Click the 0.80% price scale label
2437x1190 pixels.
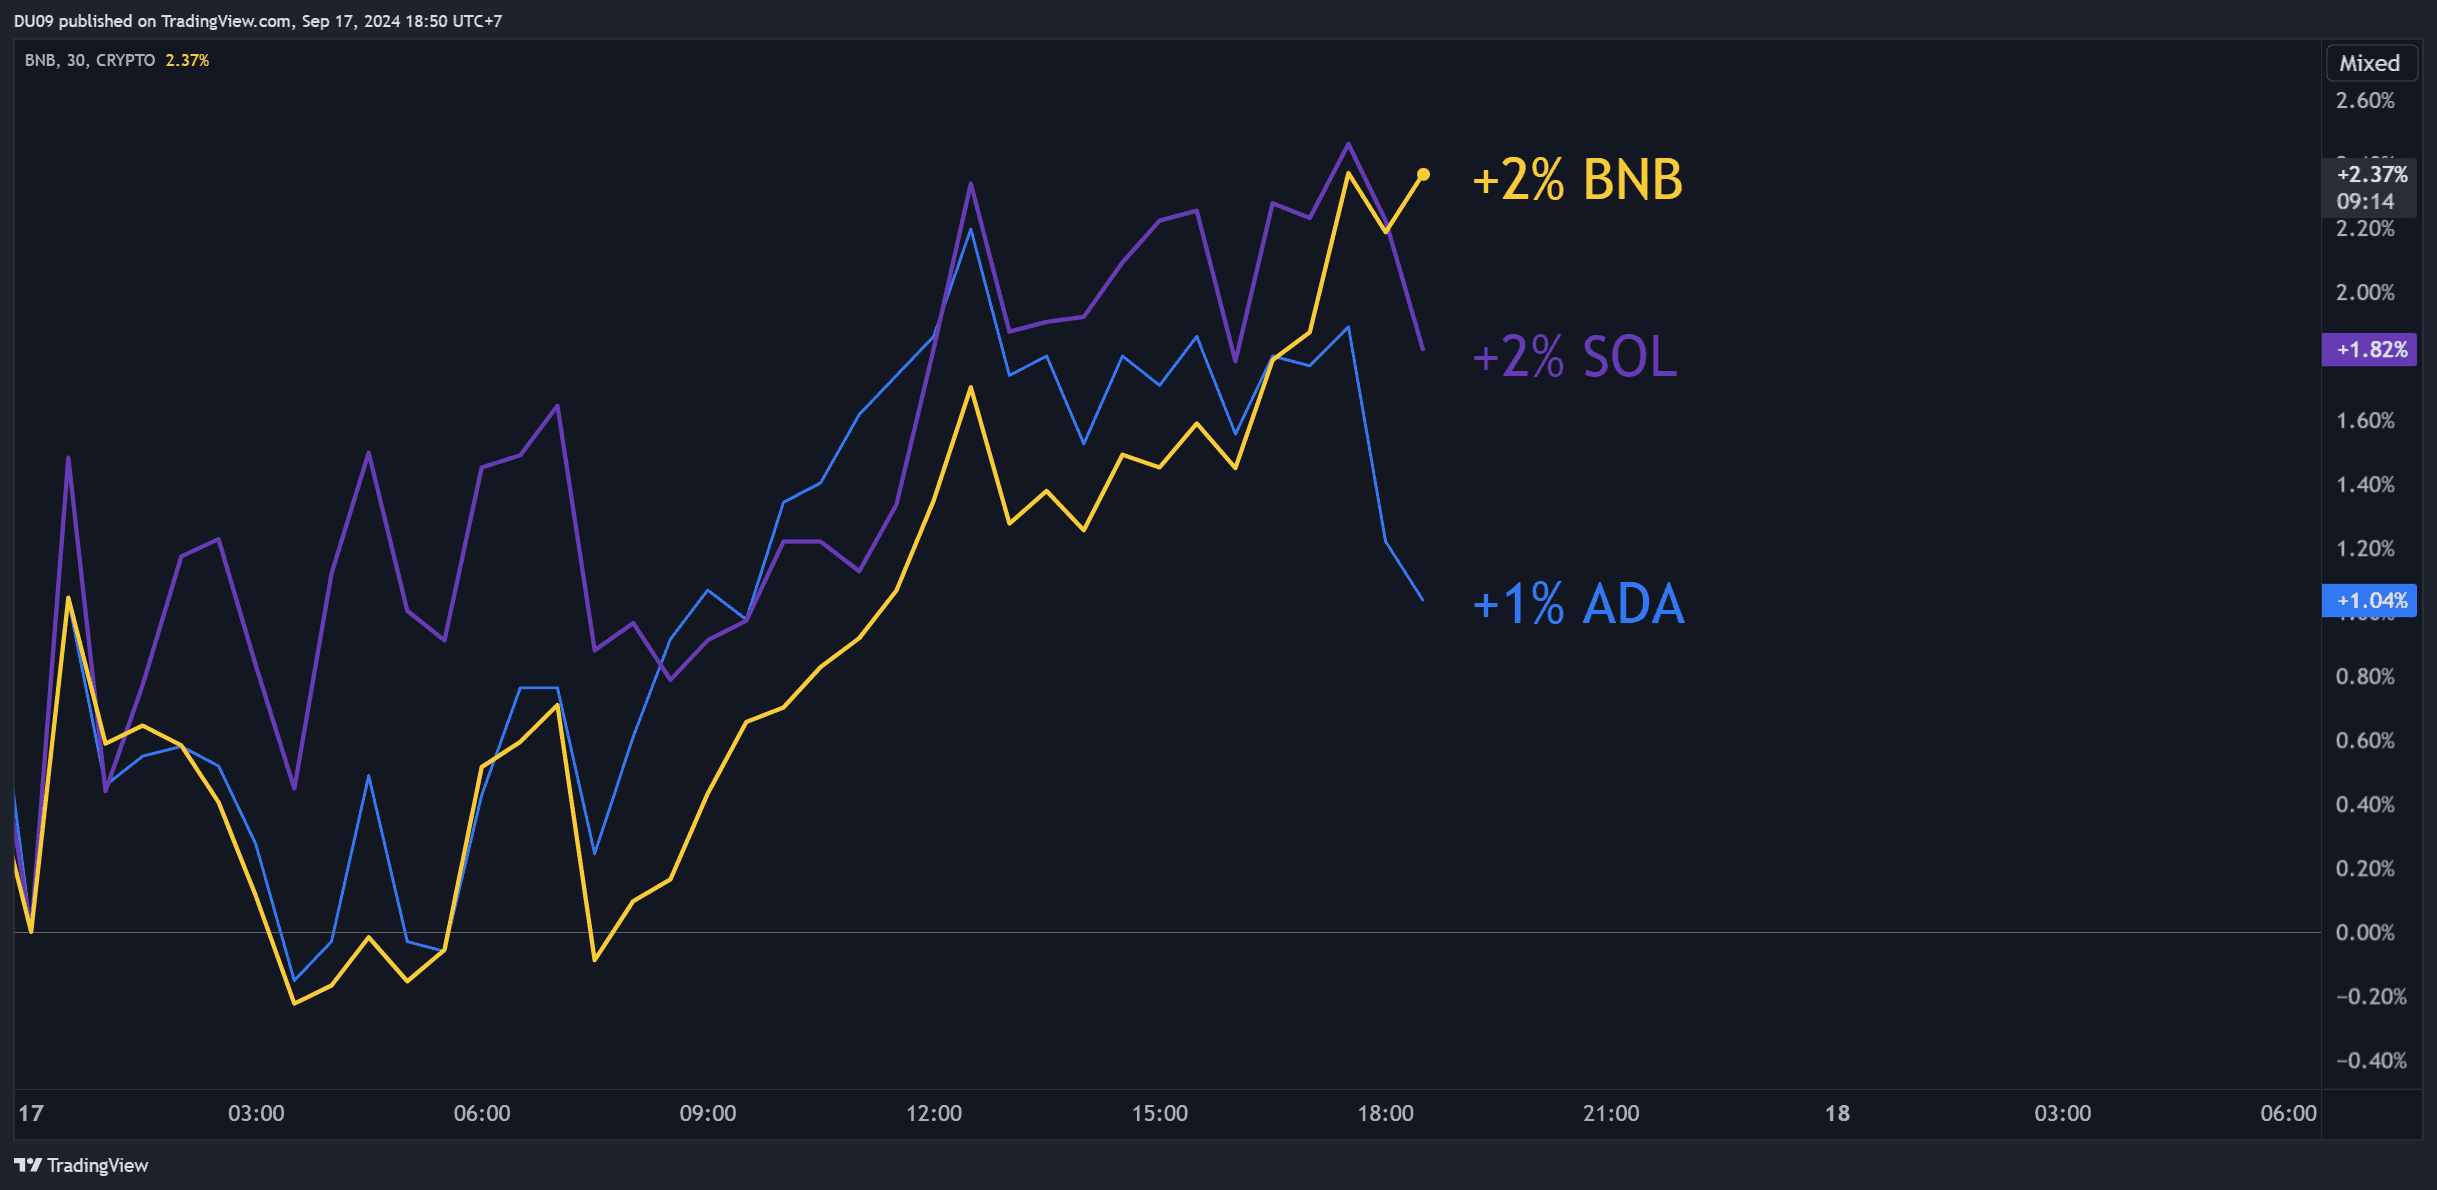coord(2365,677)
